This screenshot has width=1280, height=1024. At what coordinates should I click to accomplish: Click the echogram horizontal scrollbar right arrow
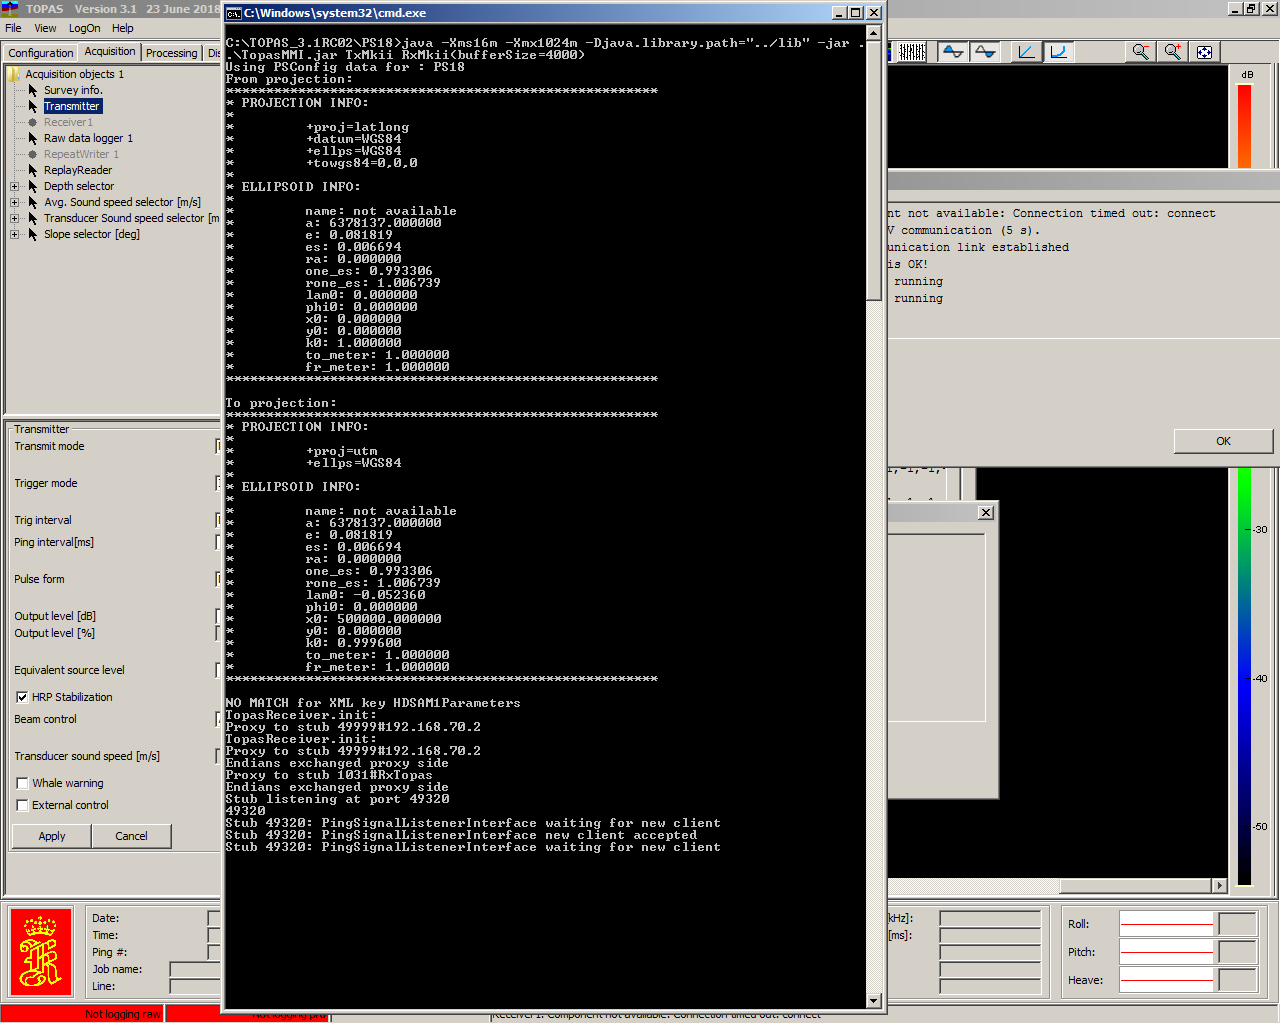coord(1219,885)
